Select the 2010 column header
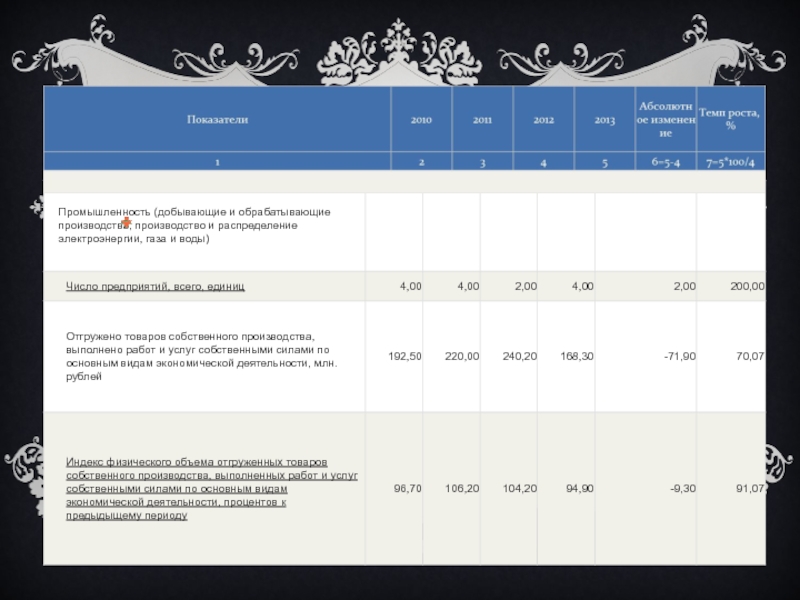Viewport: 800px width, 600px height. pos(421,119)
